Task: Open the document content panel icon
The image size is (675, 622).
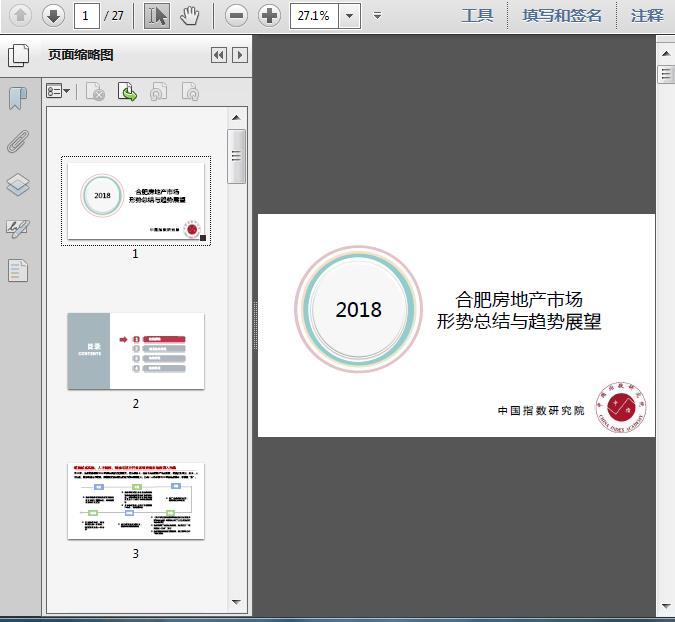Action: [18, 270]
